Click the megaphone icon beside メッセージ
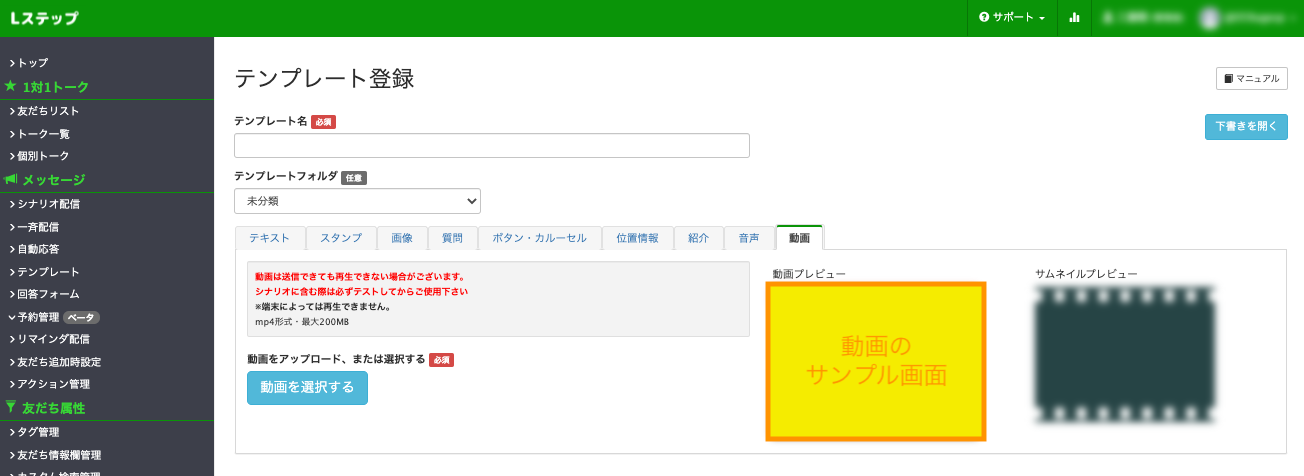The height and width of the screenshot is (476, 1304). tap(11, 180)
